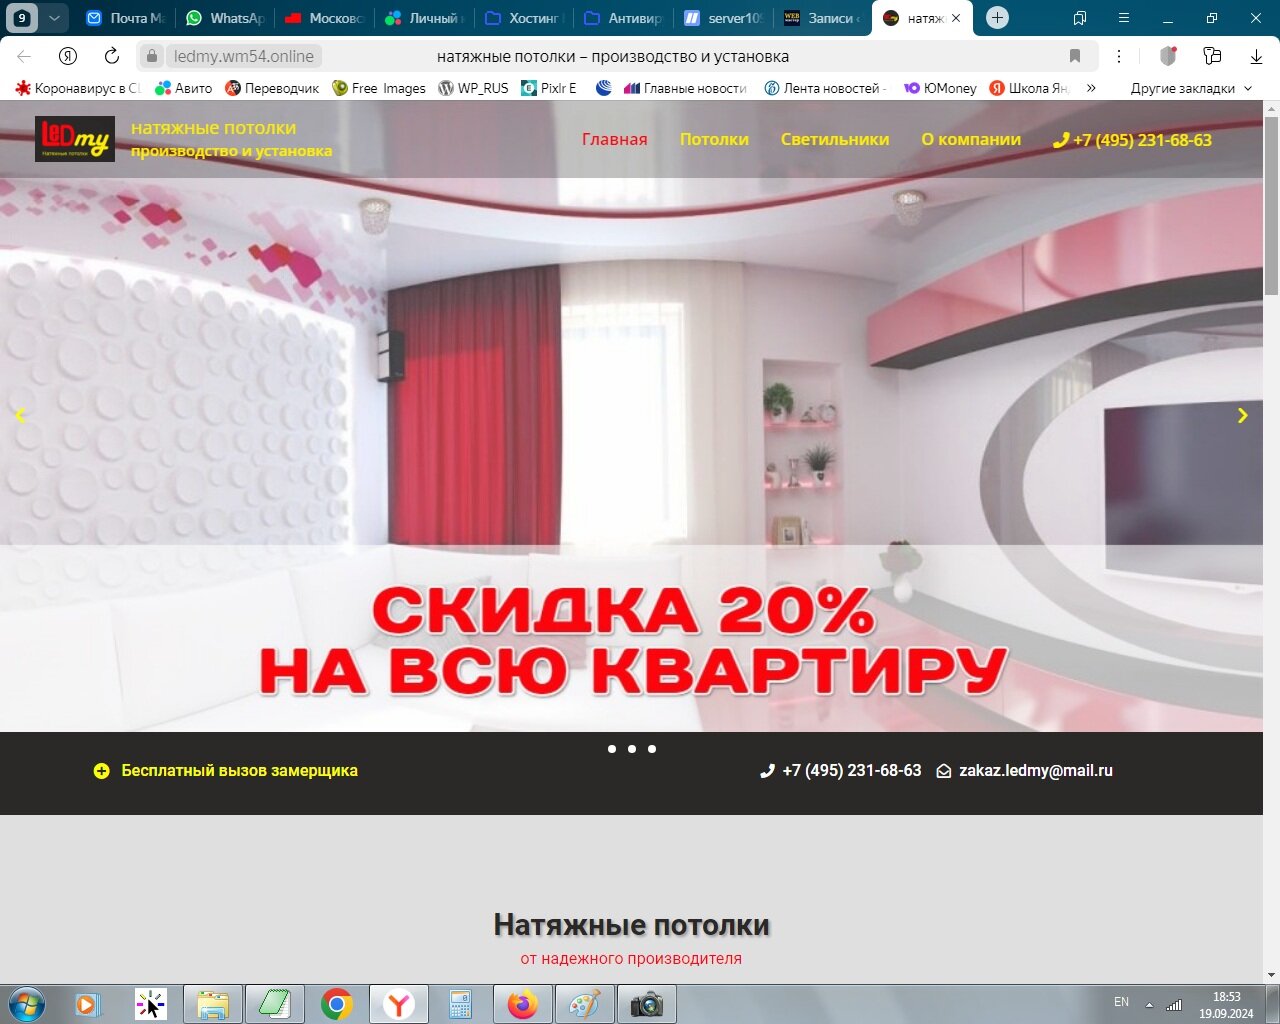Open the WP_RUS bookmark

(473, 88)
